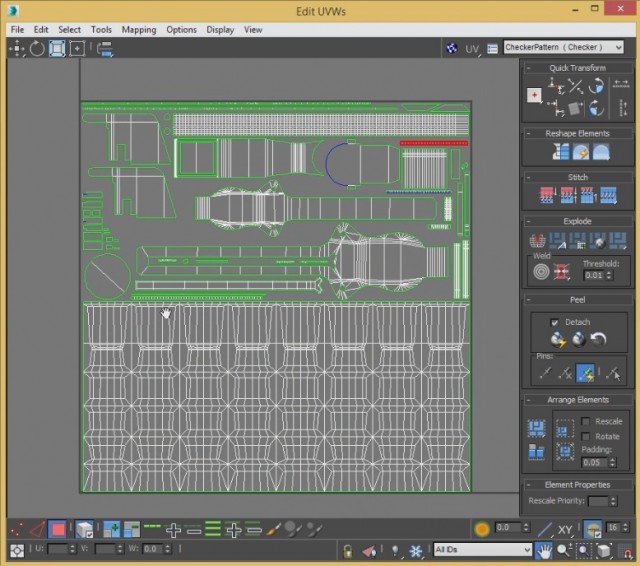Click the XY axis constraint button
The image size is (640, 566).
(x=565, y=529)
